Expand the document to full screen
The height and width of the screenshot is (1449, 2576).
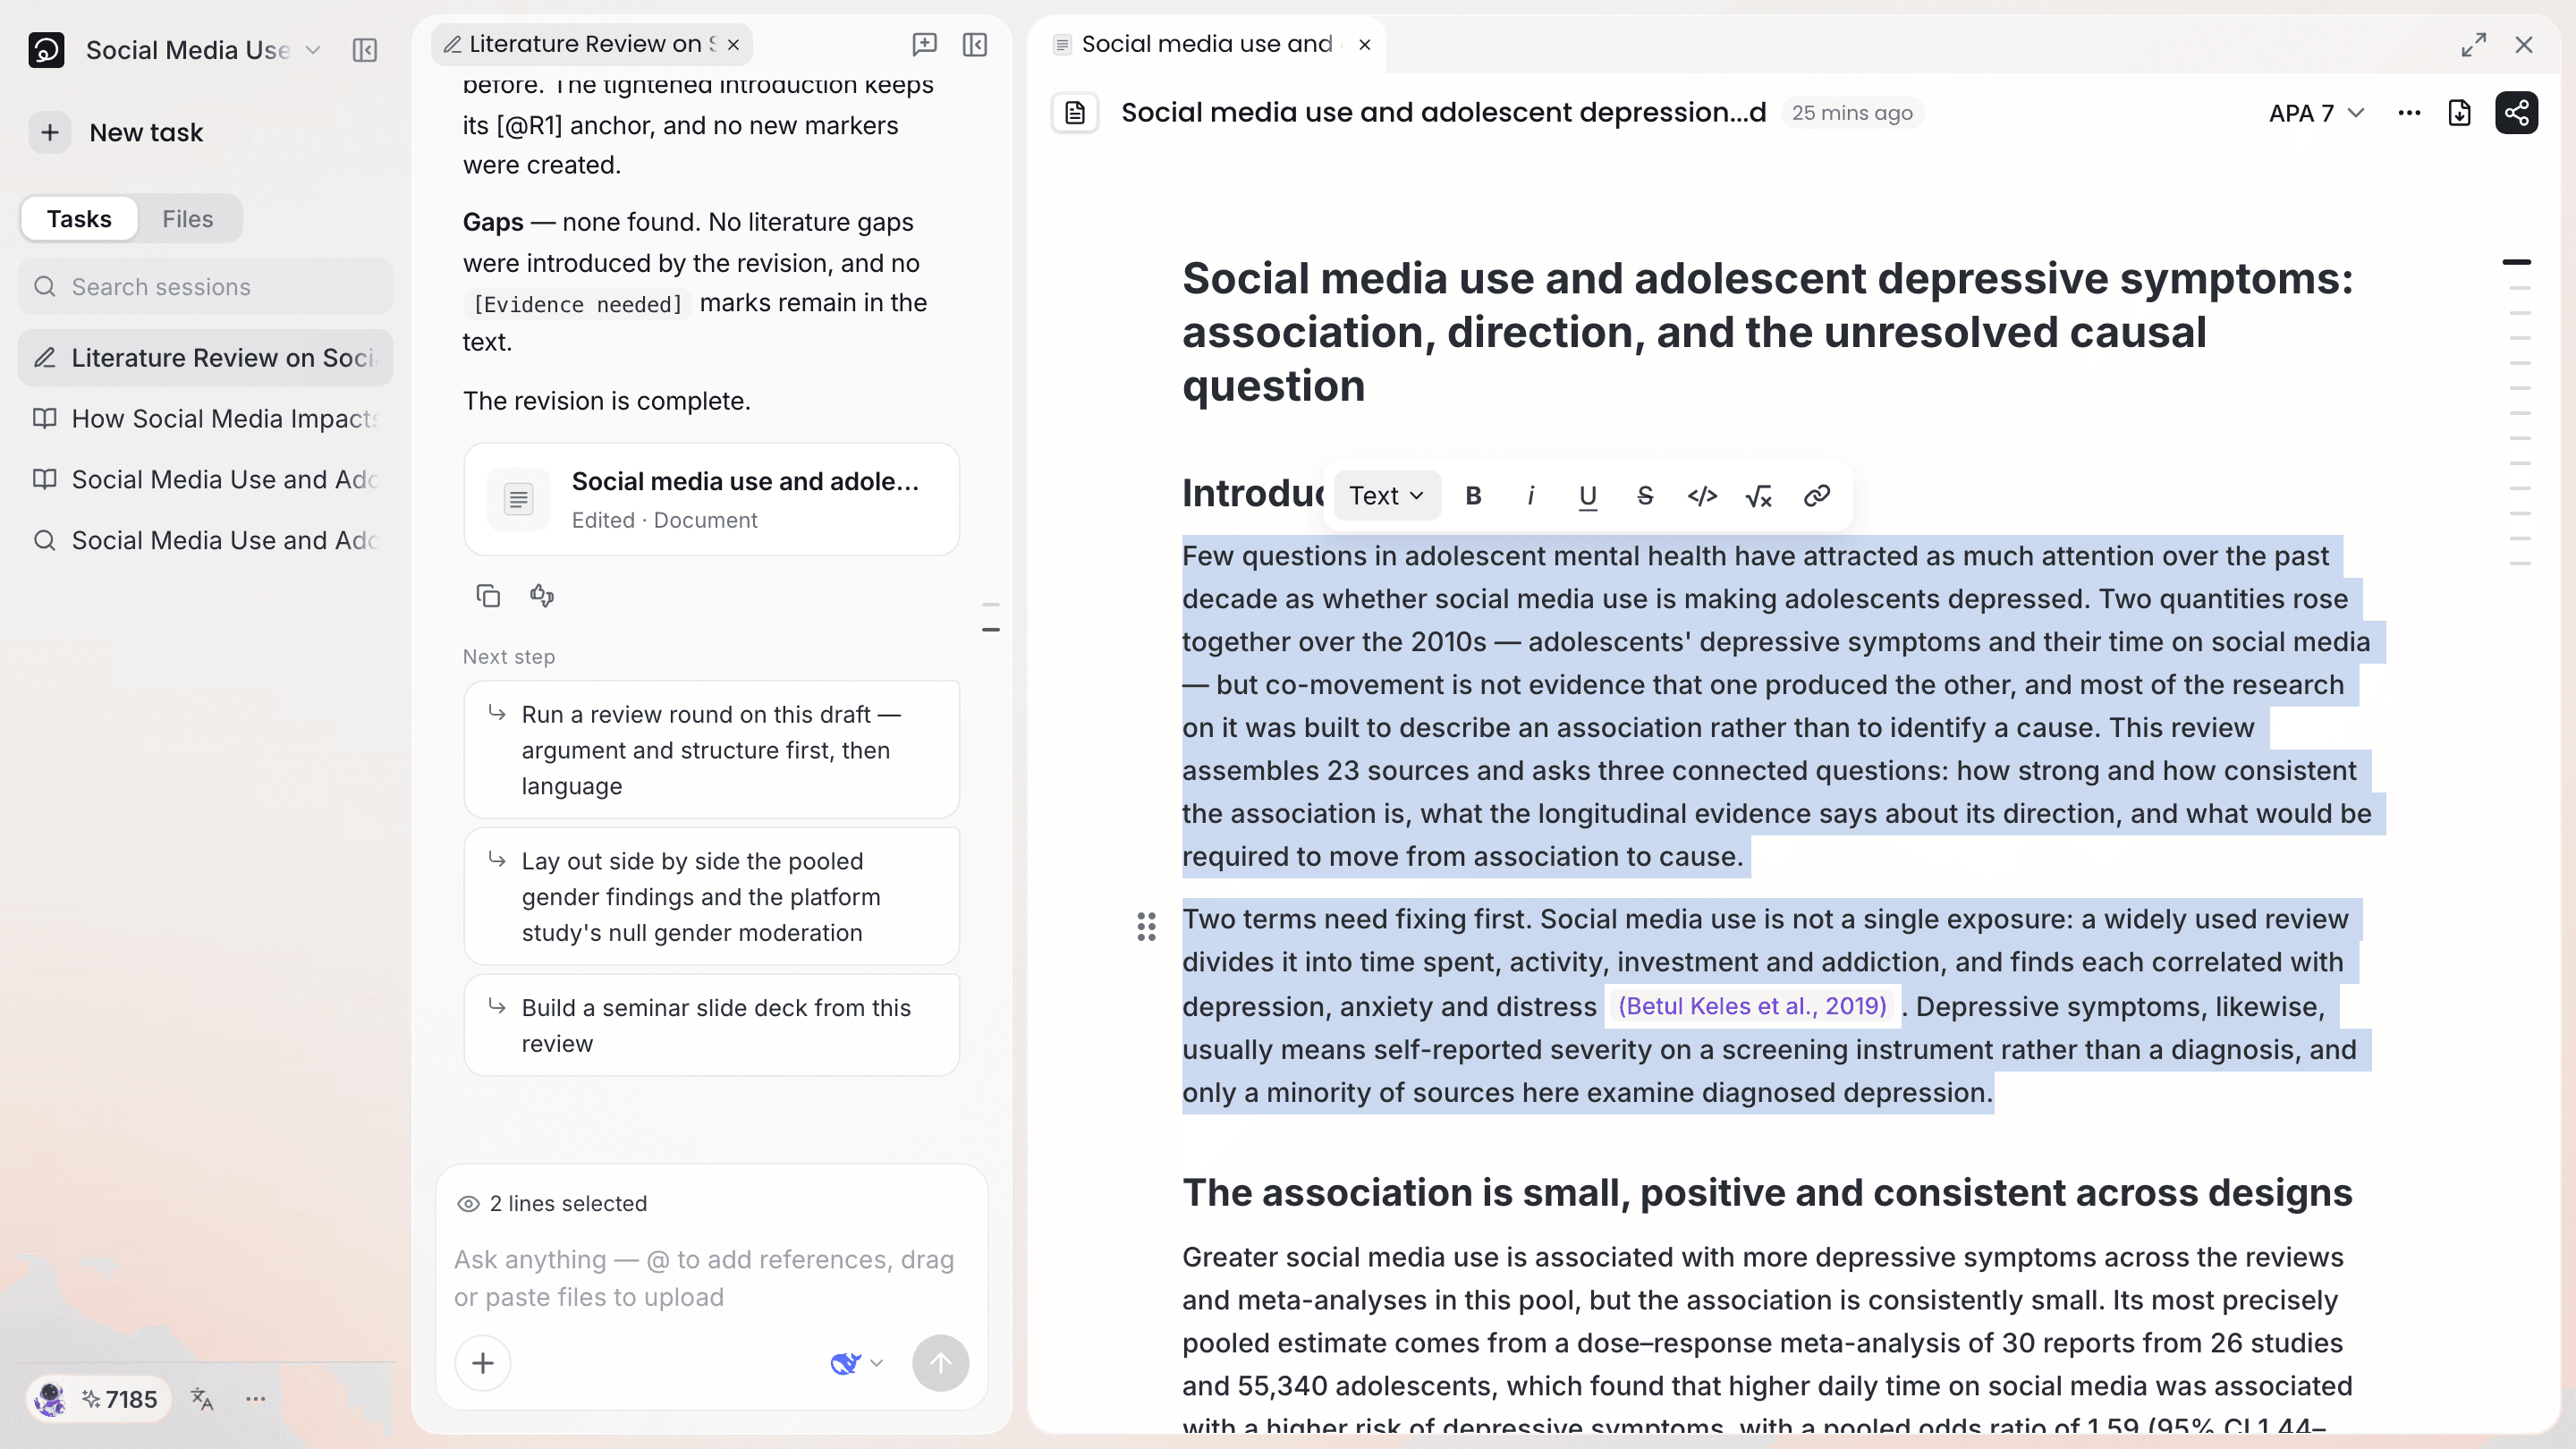(2474, 44)
